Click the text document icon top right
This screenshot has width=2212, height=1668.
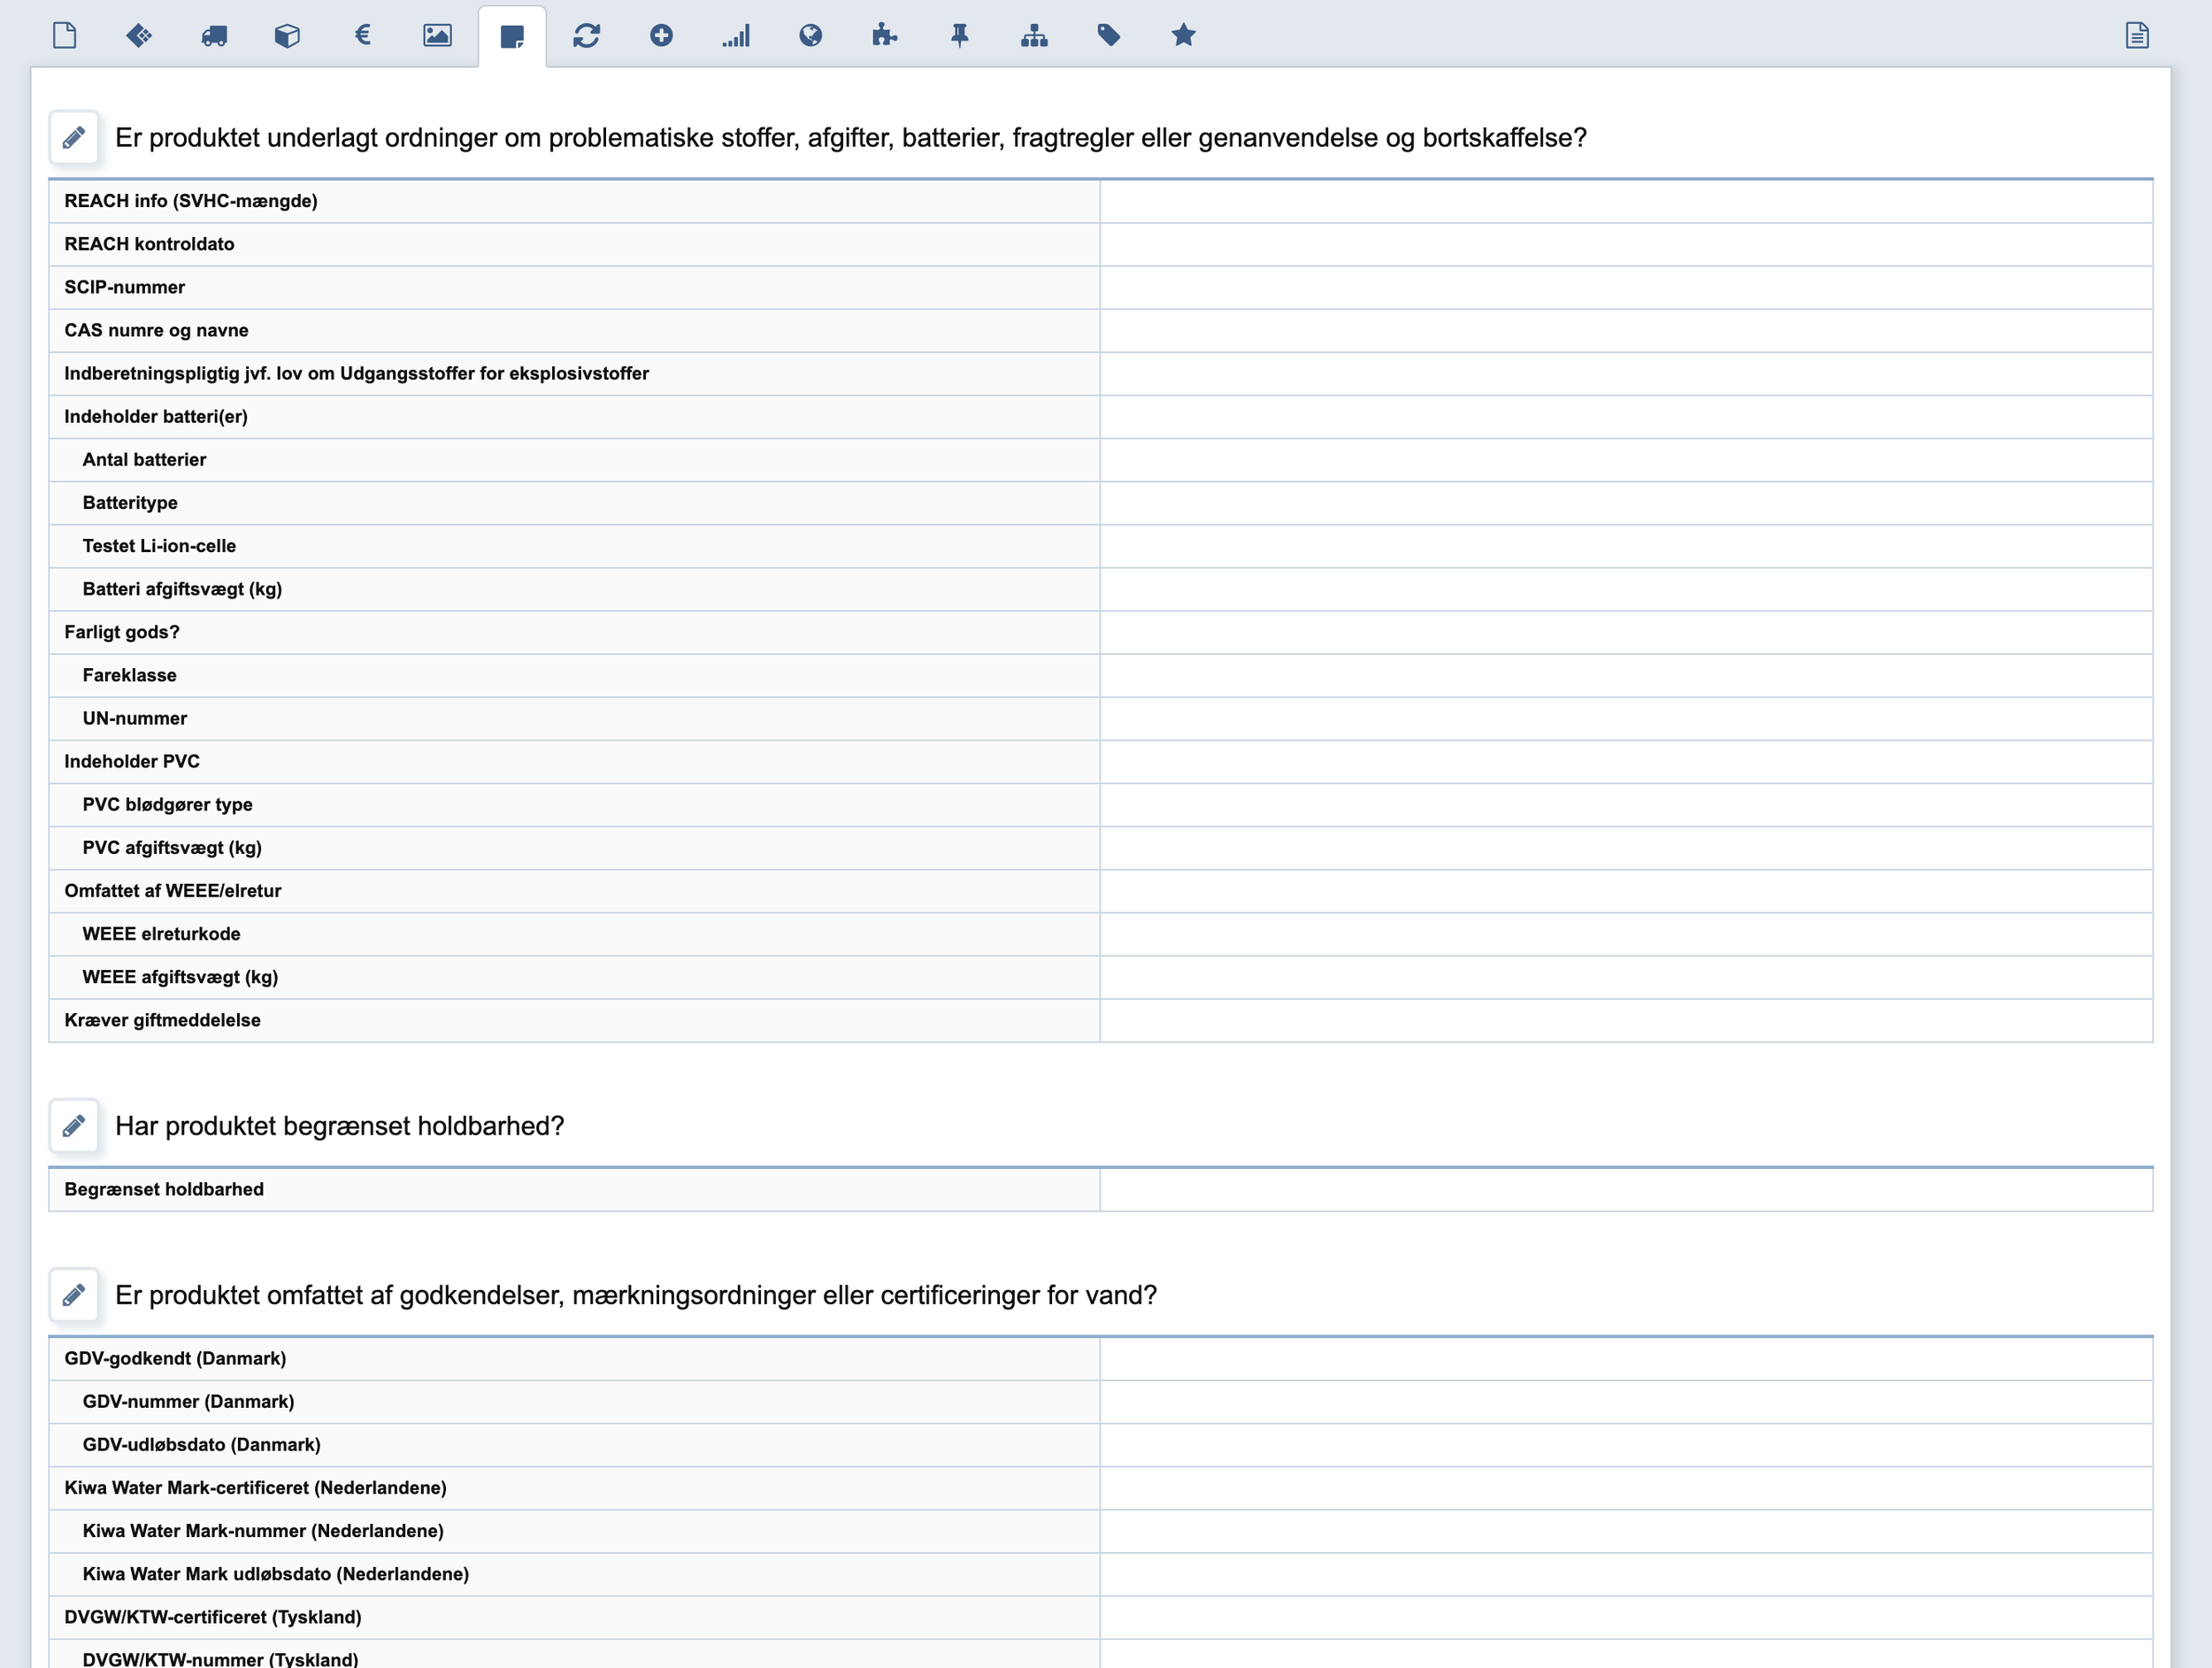(2137, 36)
